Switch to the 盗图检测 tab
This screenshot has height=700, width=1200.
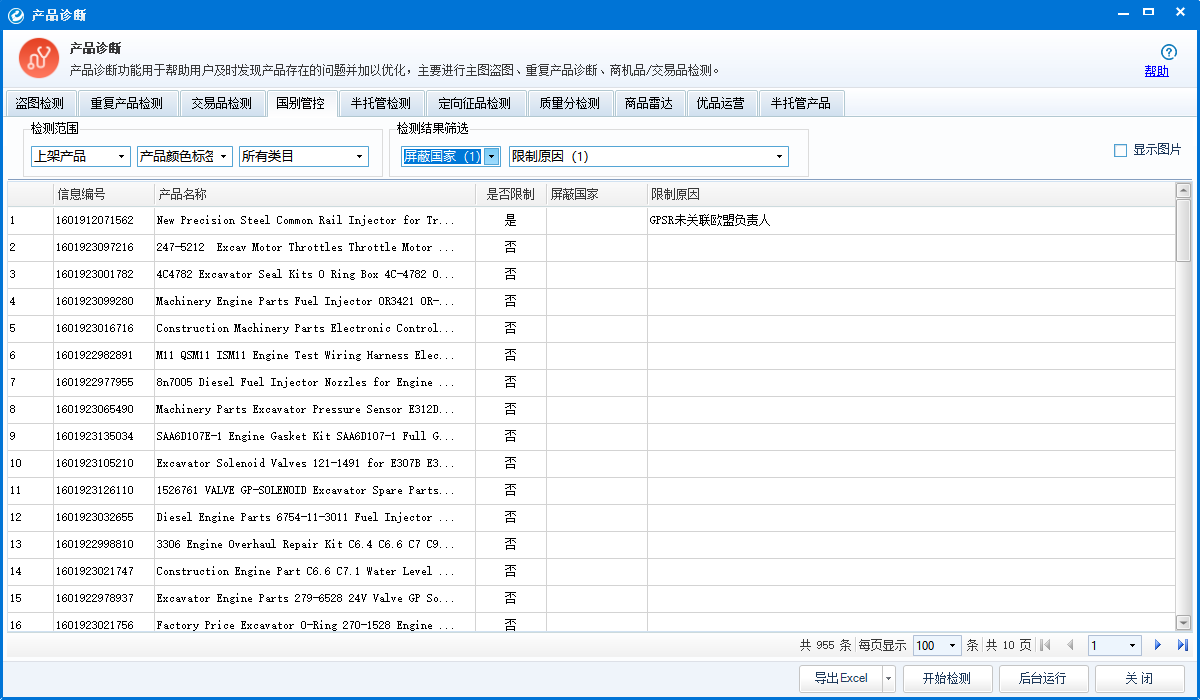[x=40, y=103]
